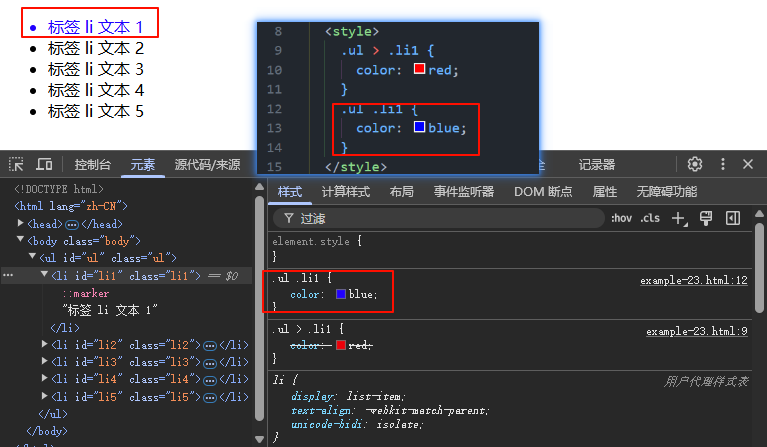
Task: Toggle the computed styles sidebar icon
Action: click(x=732, y=218)
